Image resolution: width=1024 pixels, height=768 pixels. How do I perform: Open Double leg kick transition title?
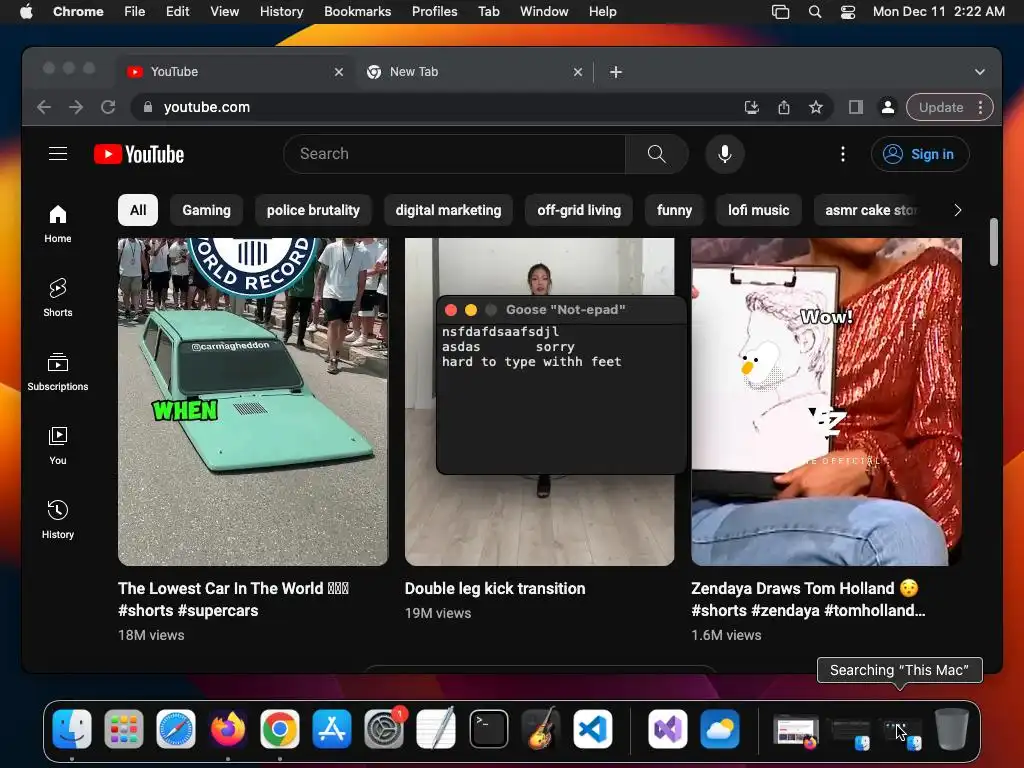coord(495,588)
